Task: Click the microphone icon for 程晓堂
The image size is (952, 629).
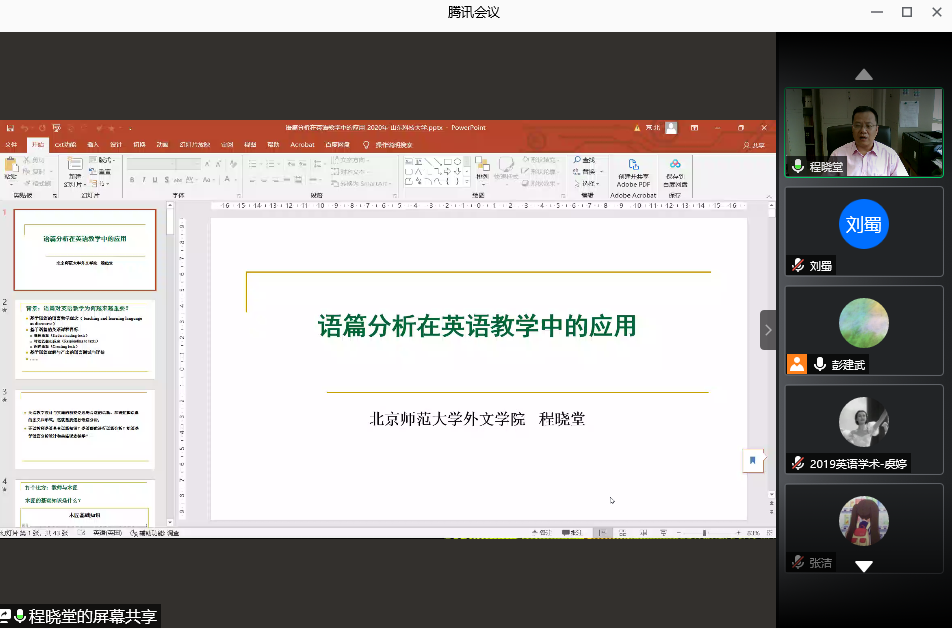Action: coord(798,166)
